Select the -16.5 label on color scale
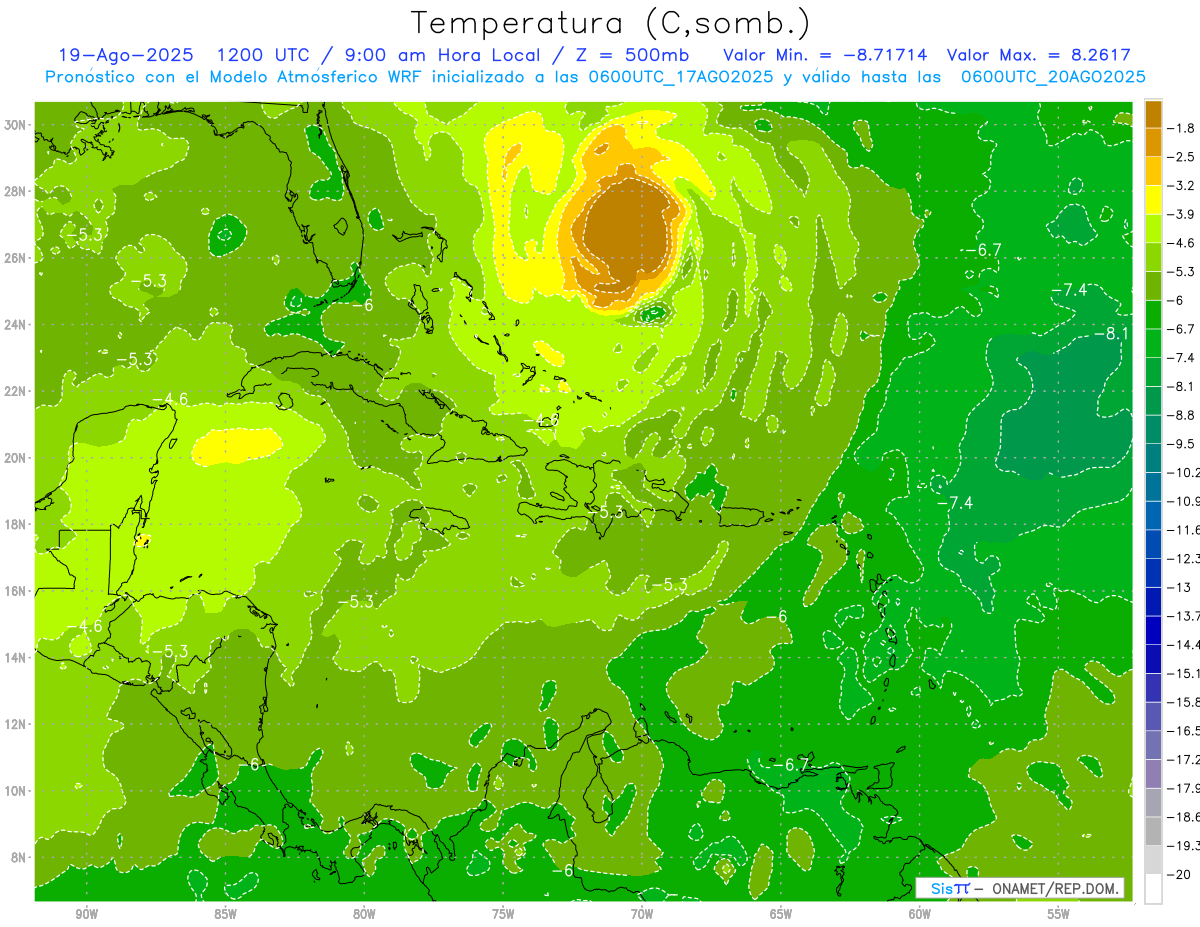The image size is (1200, 927). (1184, 731)
